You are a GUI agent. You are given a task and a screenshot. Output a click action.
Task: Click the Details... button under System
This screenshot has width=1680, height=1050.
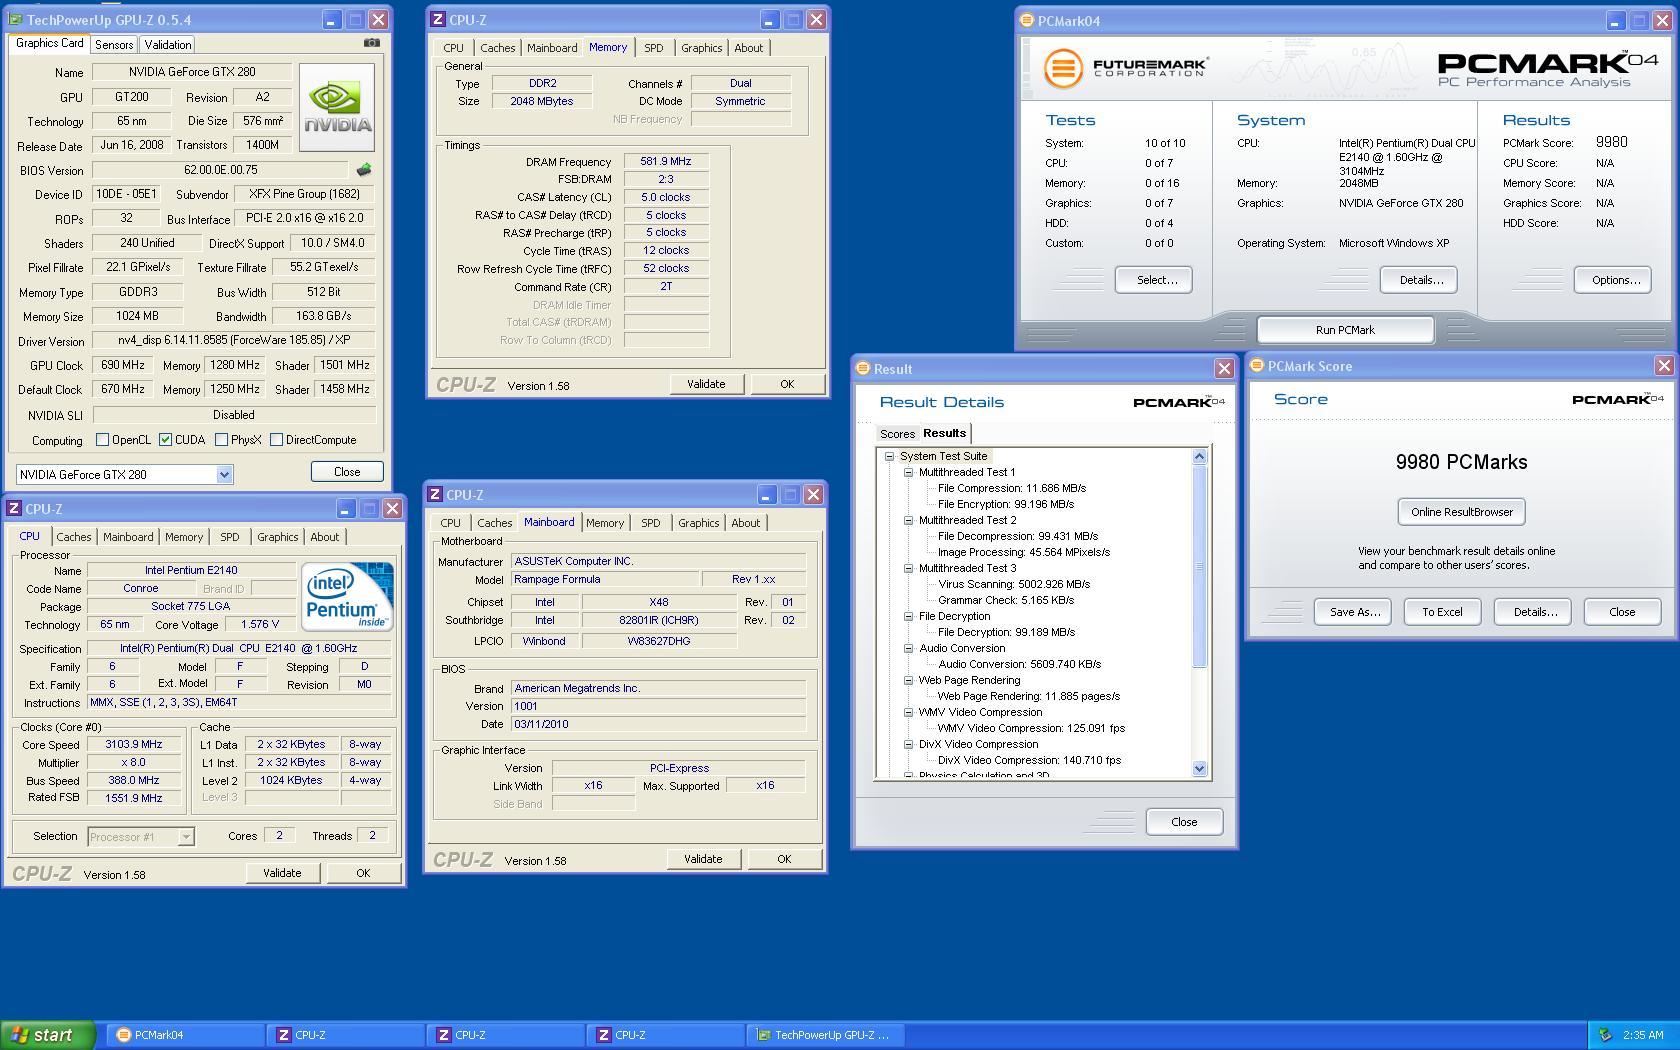point(1420,280)
